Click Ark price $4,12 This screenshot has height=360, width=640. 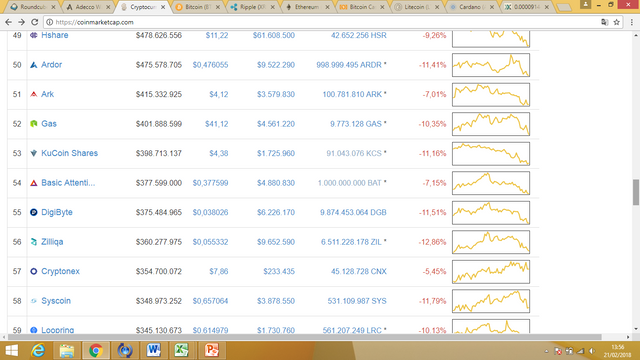click(218, 94)
